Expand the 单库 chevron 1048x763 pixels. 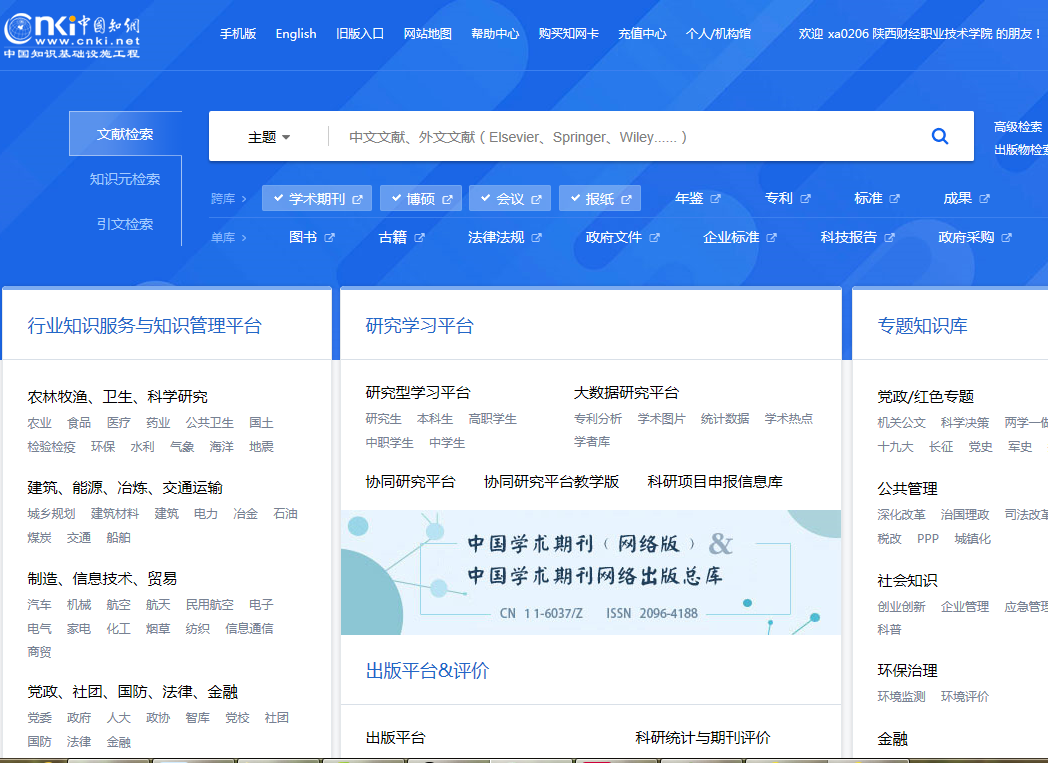click(x=243, y=238)
